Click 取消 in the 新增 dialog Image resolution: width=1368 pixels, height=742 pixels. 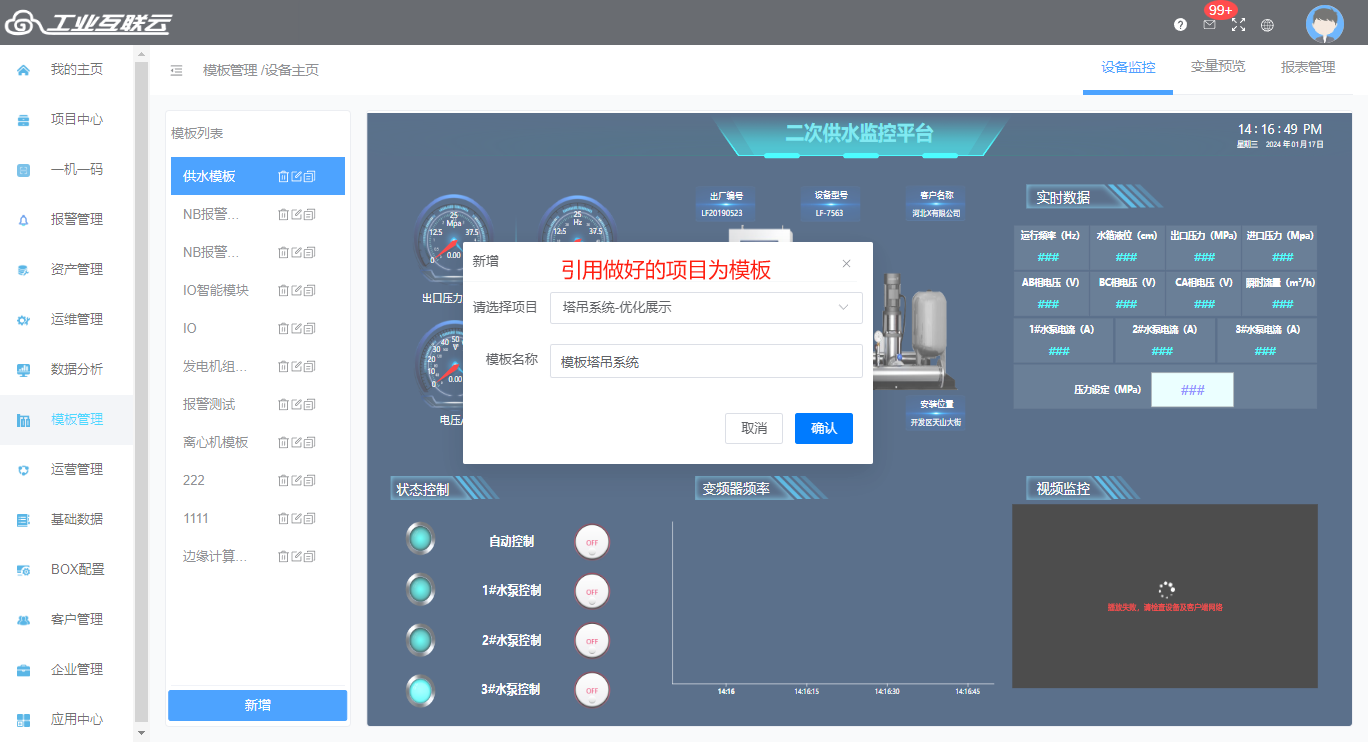click(754, 428)
